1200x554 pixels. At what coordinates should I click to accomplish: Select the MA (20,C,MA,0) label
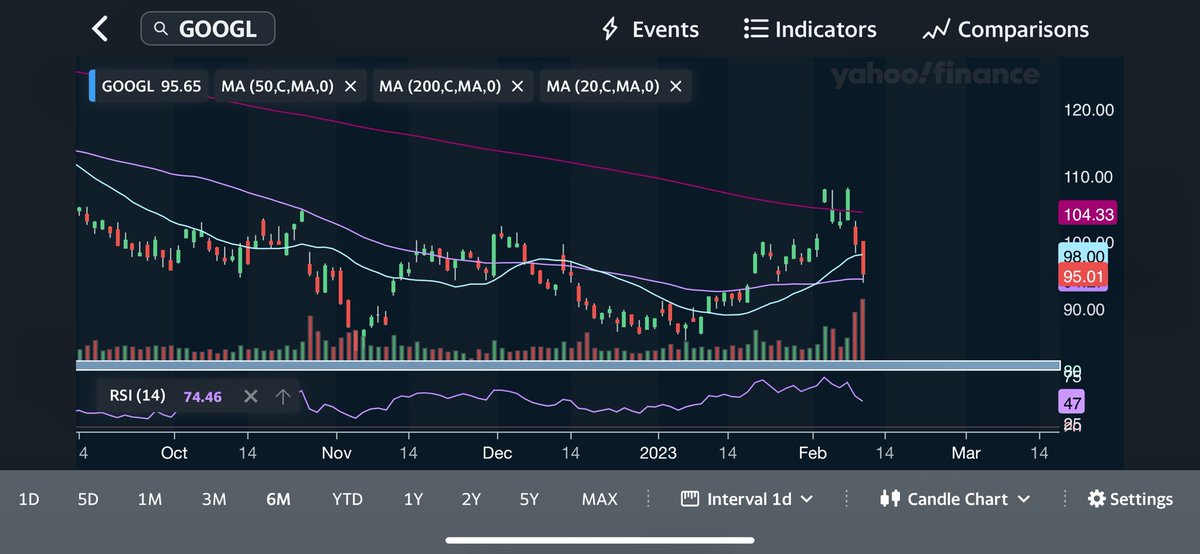(602, 87)
